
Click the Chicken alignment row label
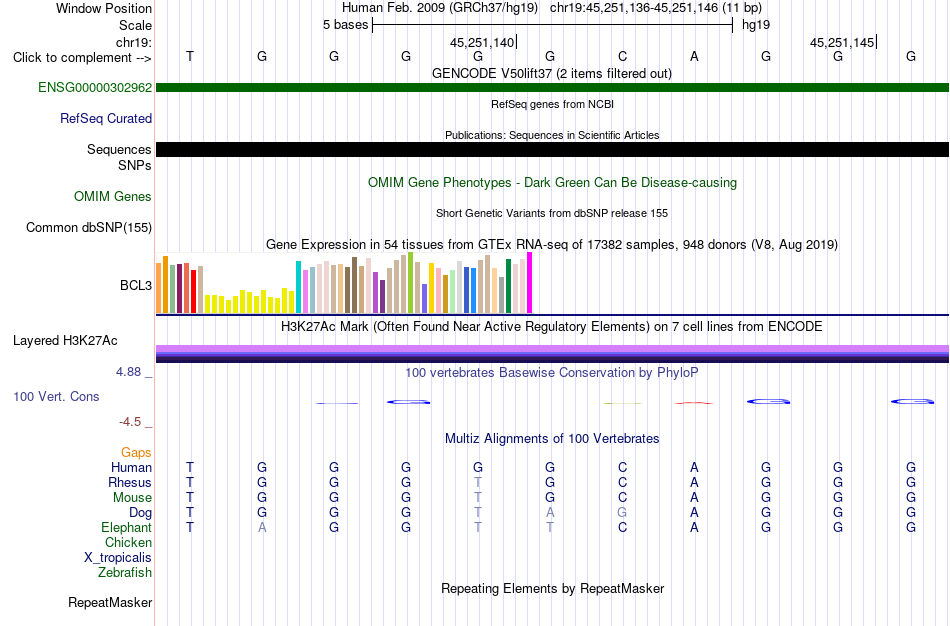click(128, 542)
